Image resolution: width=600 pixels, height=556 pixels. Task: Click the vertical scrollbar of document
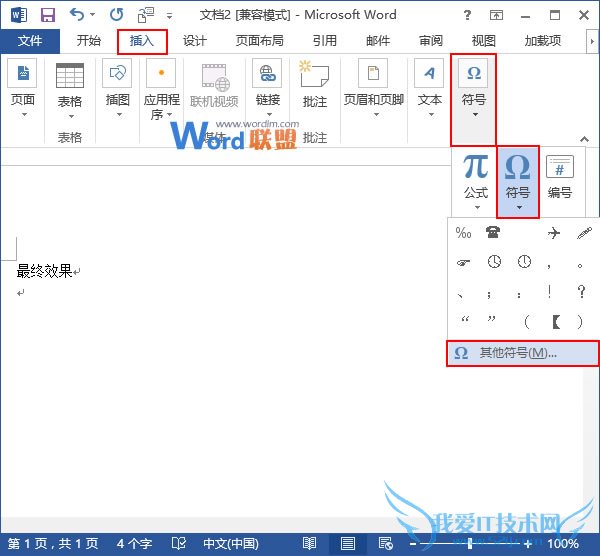592,440
